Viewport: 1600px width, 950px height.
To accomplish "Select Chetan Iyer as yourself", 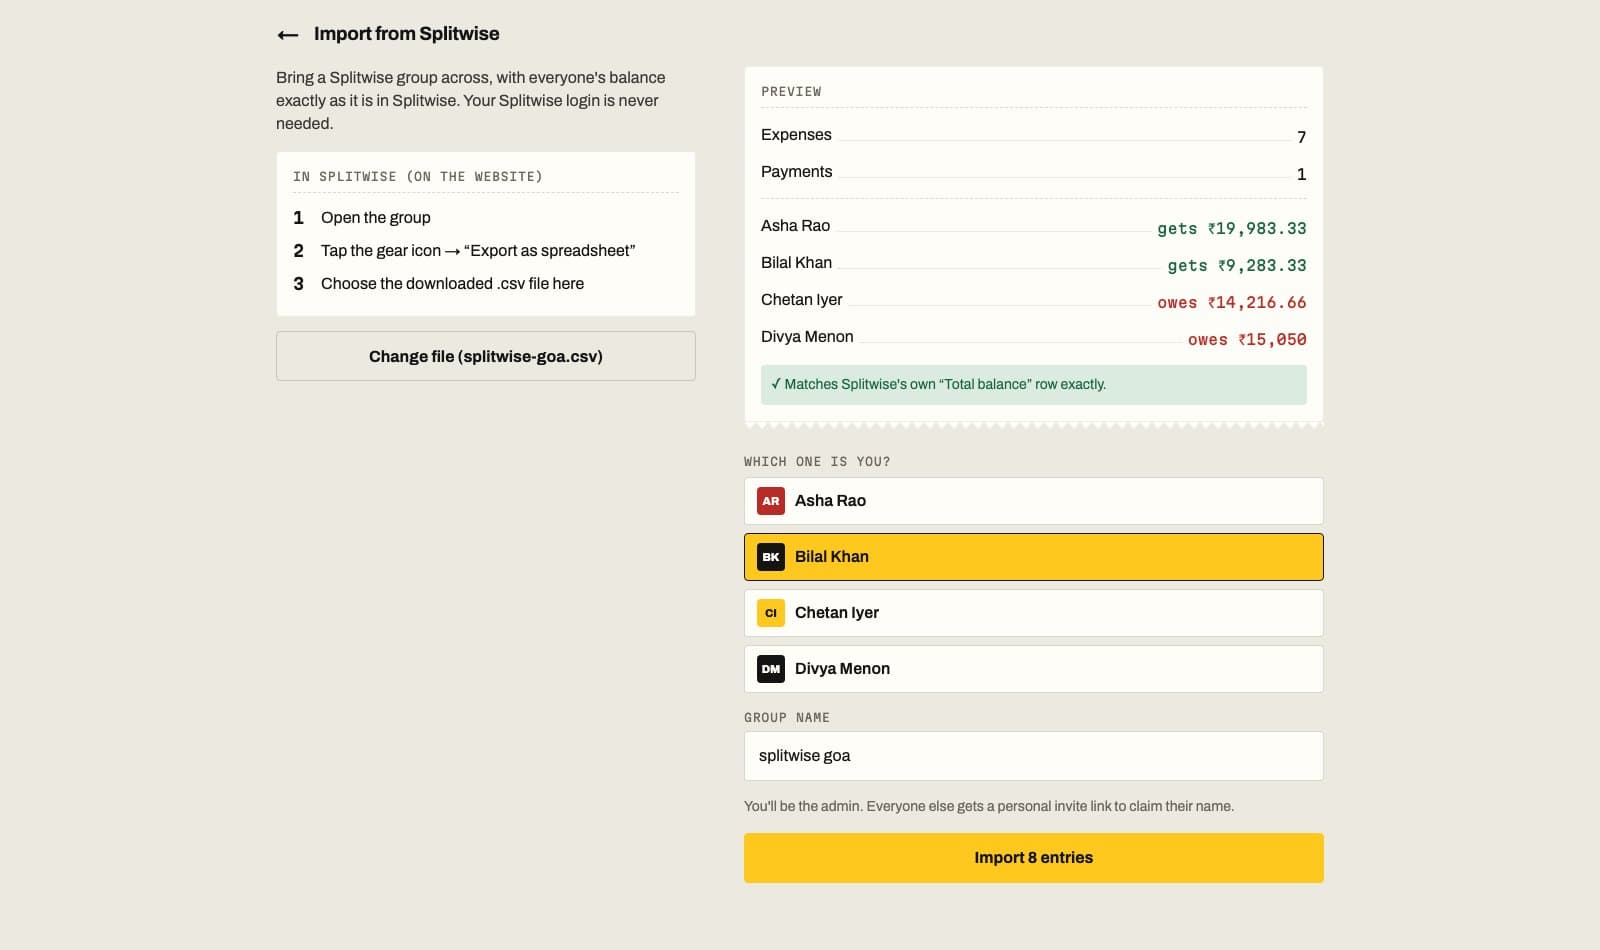I will click(1034, 613).
